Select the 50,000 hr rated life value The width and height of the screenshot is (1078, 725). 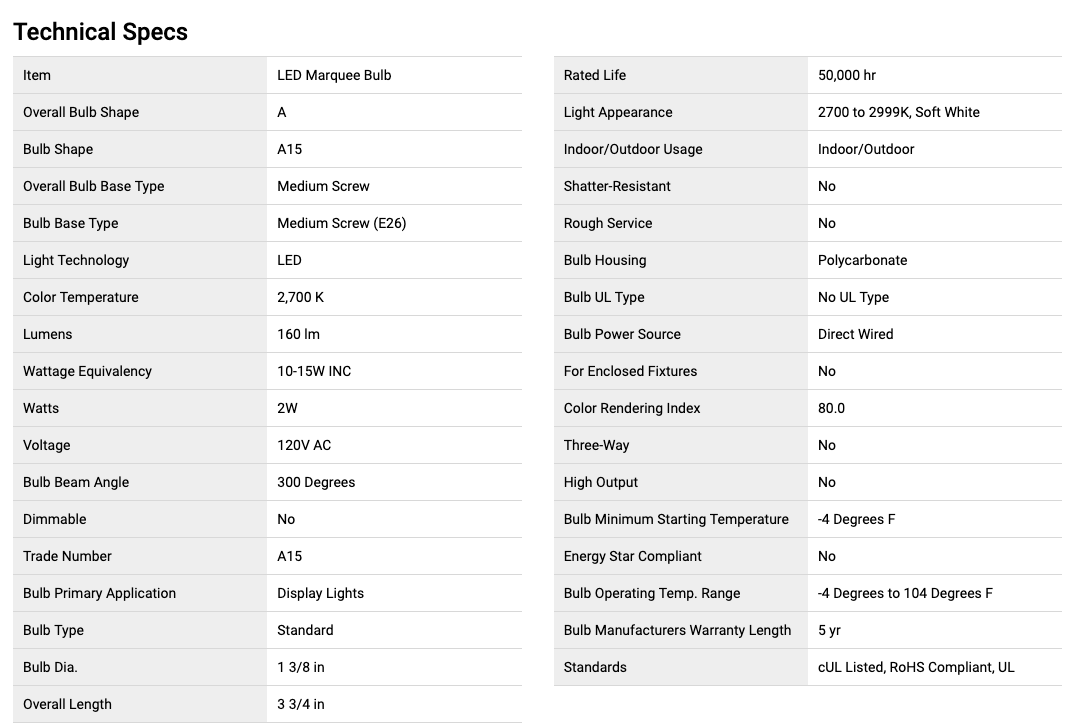846,75
